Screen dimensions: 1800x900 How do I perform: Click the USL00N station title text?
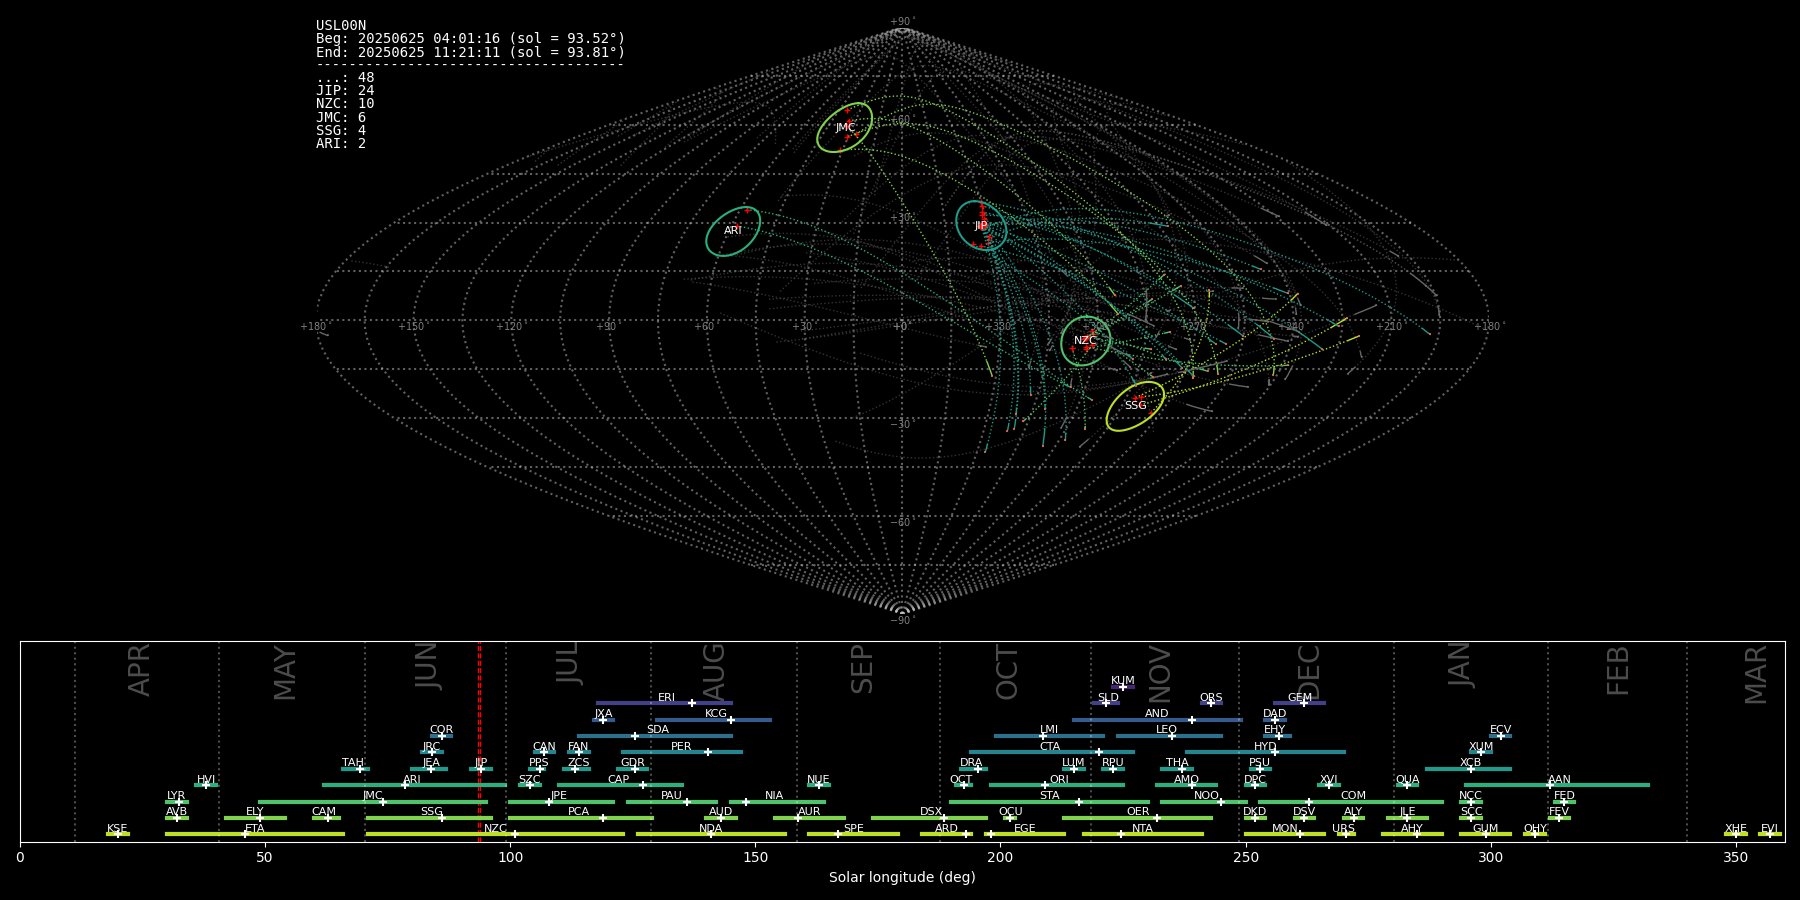(341, 26)
